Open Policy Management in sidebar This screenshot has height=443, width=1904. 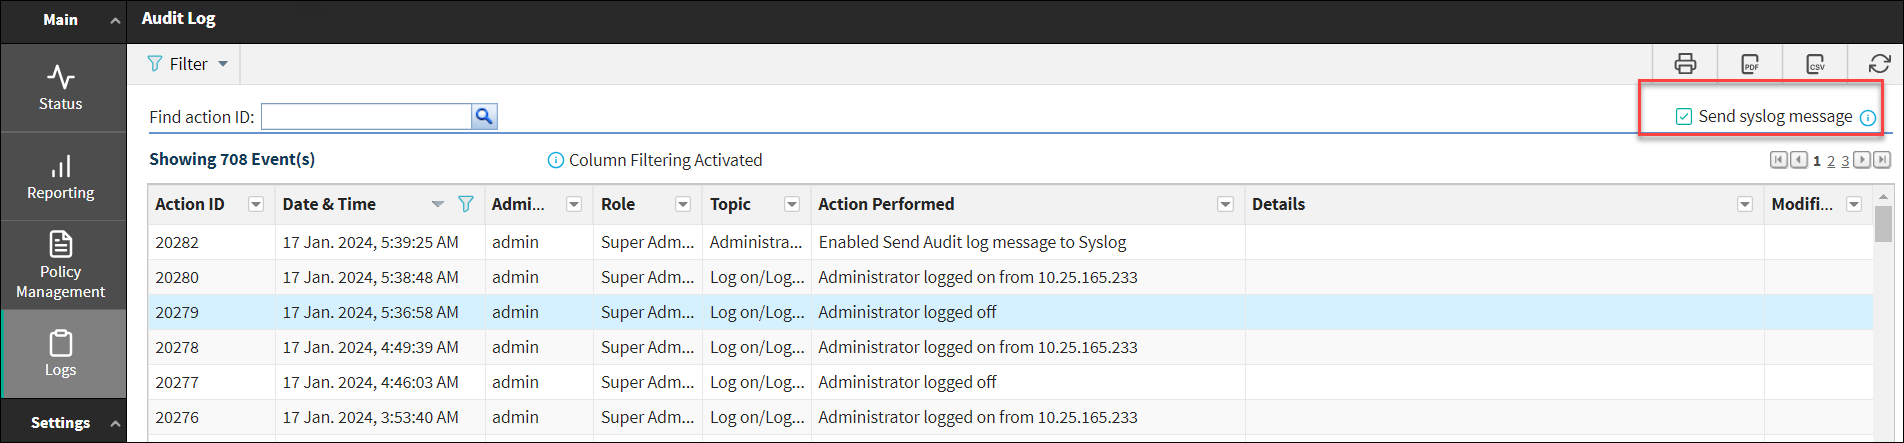[x=61, y=266]
